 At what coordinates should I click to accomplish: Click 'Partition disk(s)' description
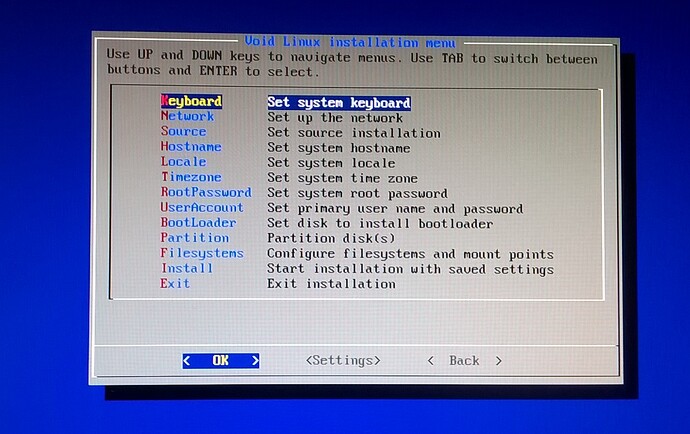331,238
